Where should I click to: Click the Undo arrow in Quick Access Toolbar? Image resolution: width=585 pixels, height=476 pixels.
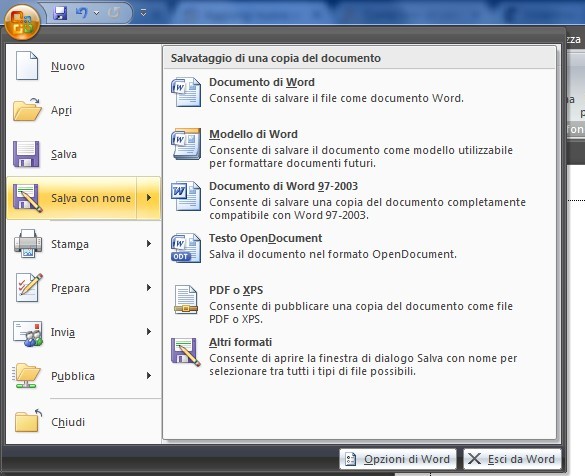click(81, 13)
